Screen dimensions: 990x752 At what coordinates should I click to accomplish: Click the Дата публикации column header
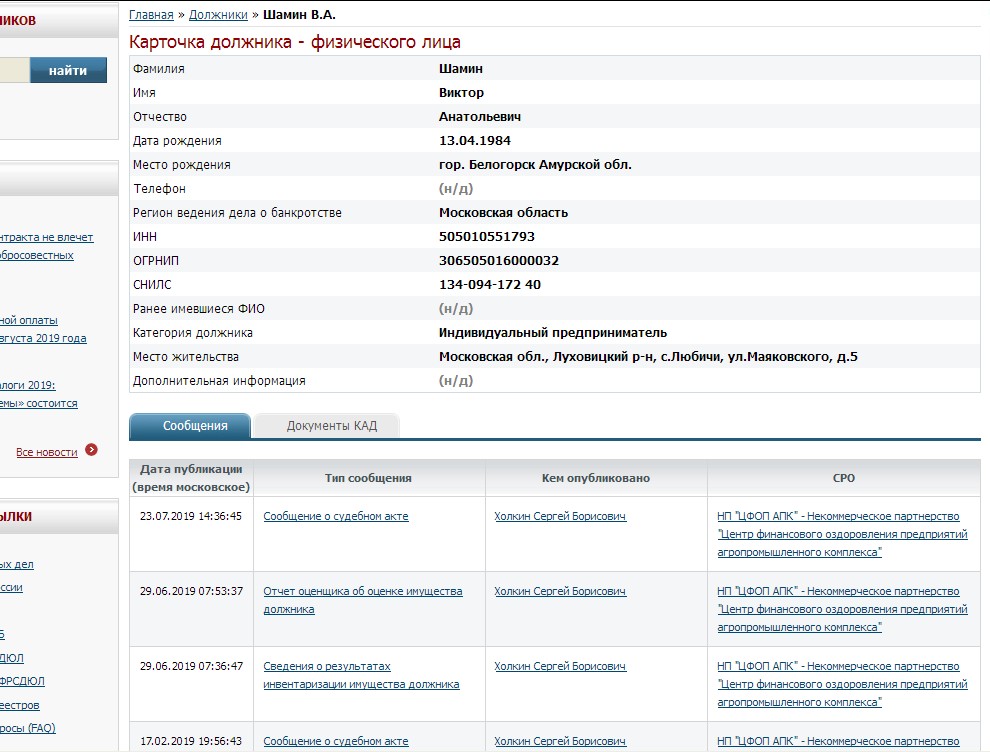click(x=191, y=478)
